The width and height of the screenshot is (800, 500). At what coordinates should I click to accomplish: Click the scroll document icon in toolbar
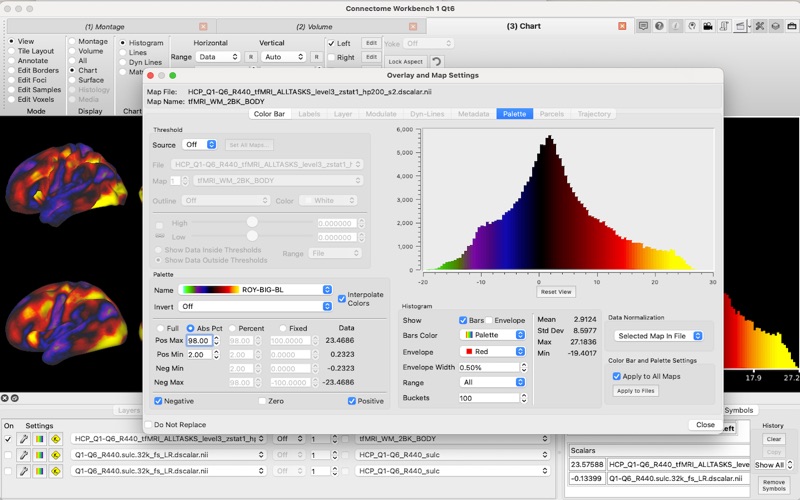724,26
